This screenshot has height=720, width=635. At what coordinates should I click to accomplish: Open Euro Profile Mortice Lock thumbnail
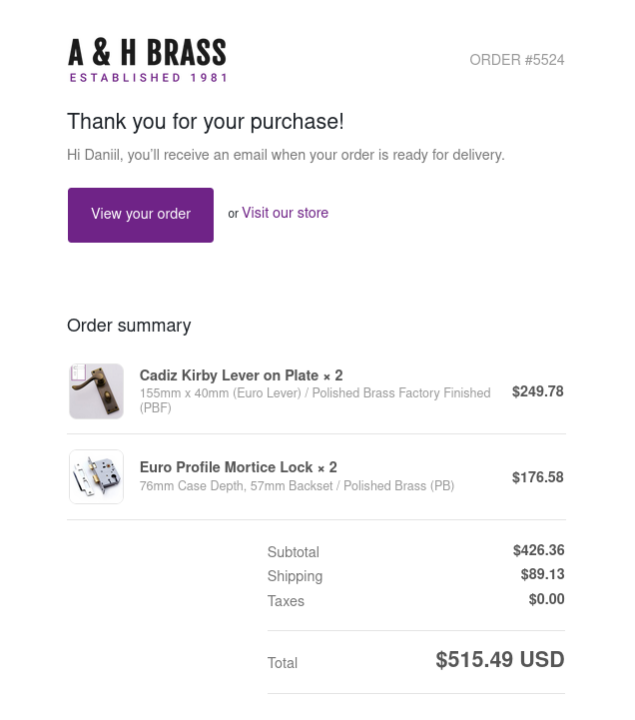point(96,477)
